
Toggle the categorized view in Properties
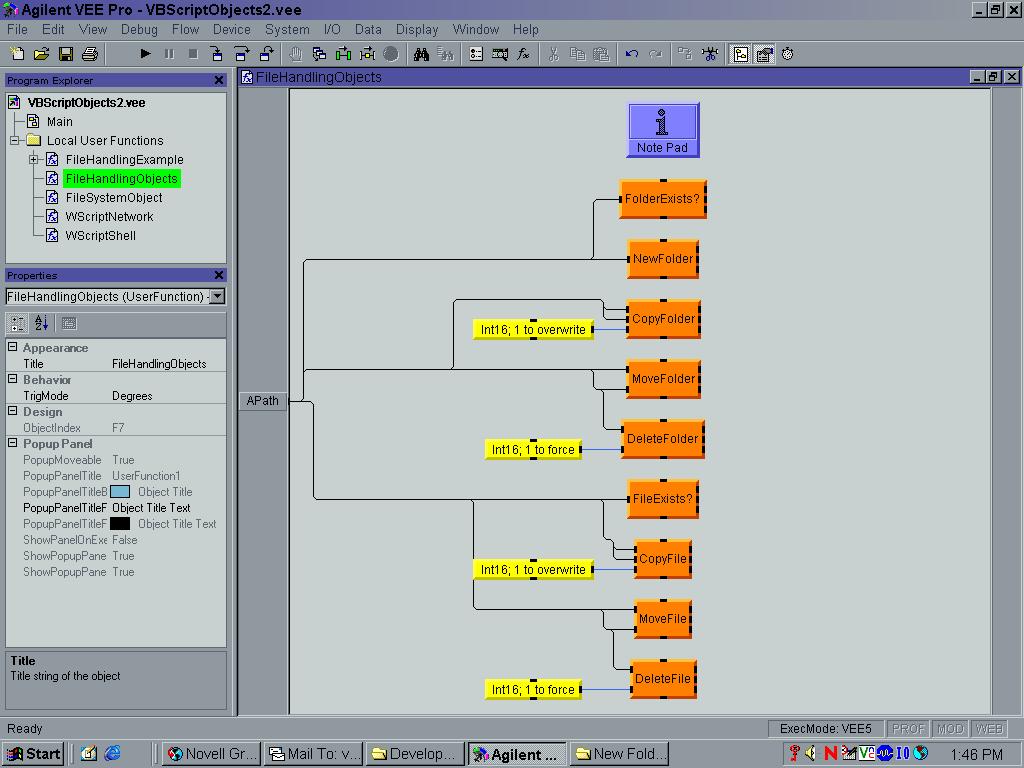click(18, 323)
